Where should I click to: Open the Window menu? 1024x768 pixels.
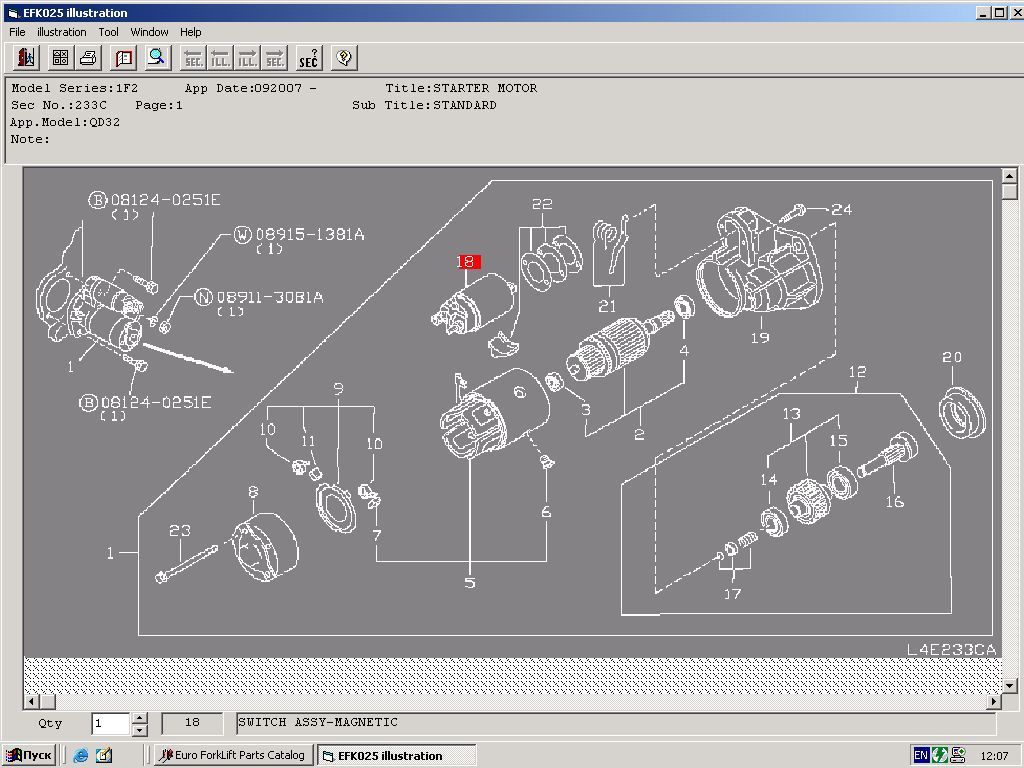(x=149, y=32)
